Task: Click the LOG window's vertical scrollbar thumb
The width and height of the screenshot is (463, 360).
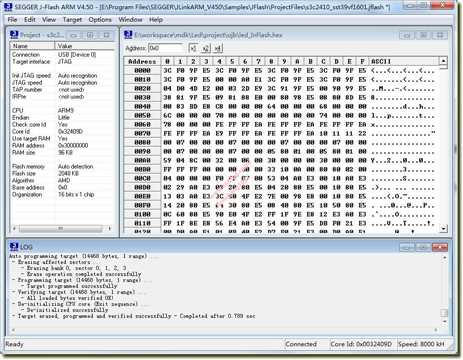Action: point(444,313)
